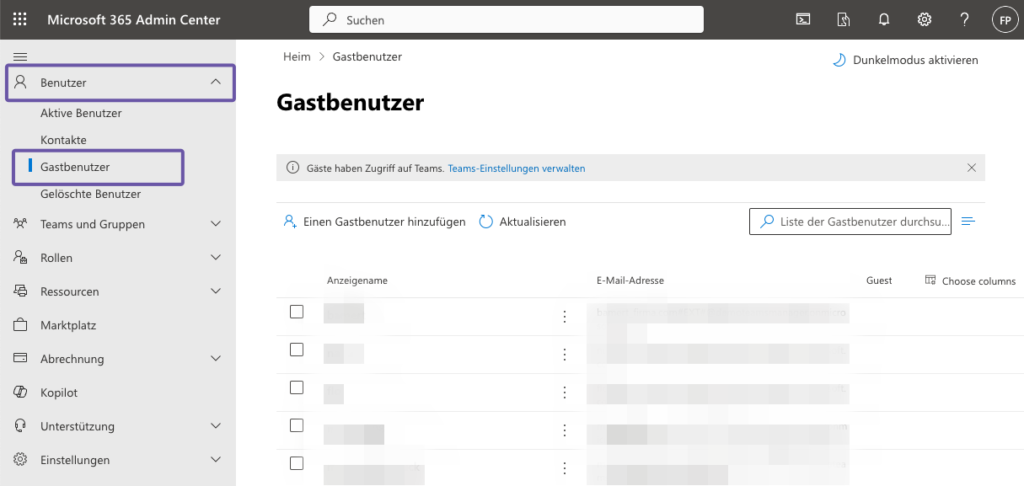Open more actions dots for fifth guest row
This screenshot has height=486, width=1024.
564,468
